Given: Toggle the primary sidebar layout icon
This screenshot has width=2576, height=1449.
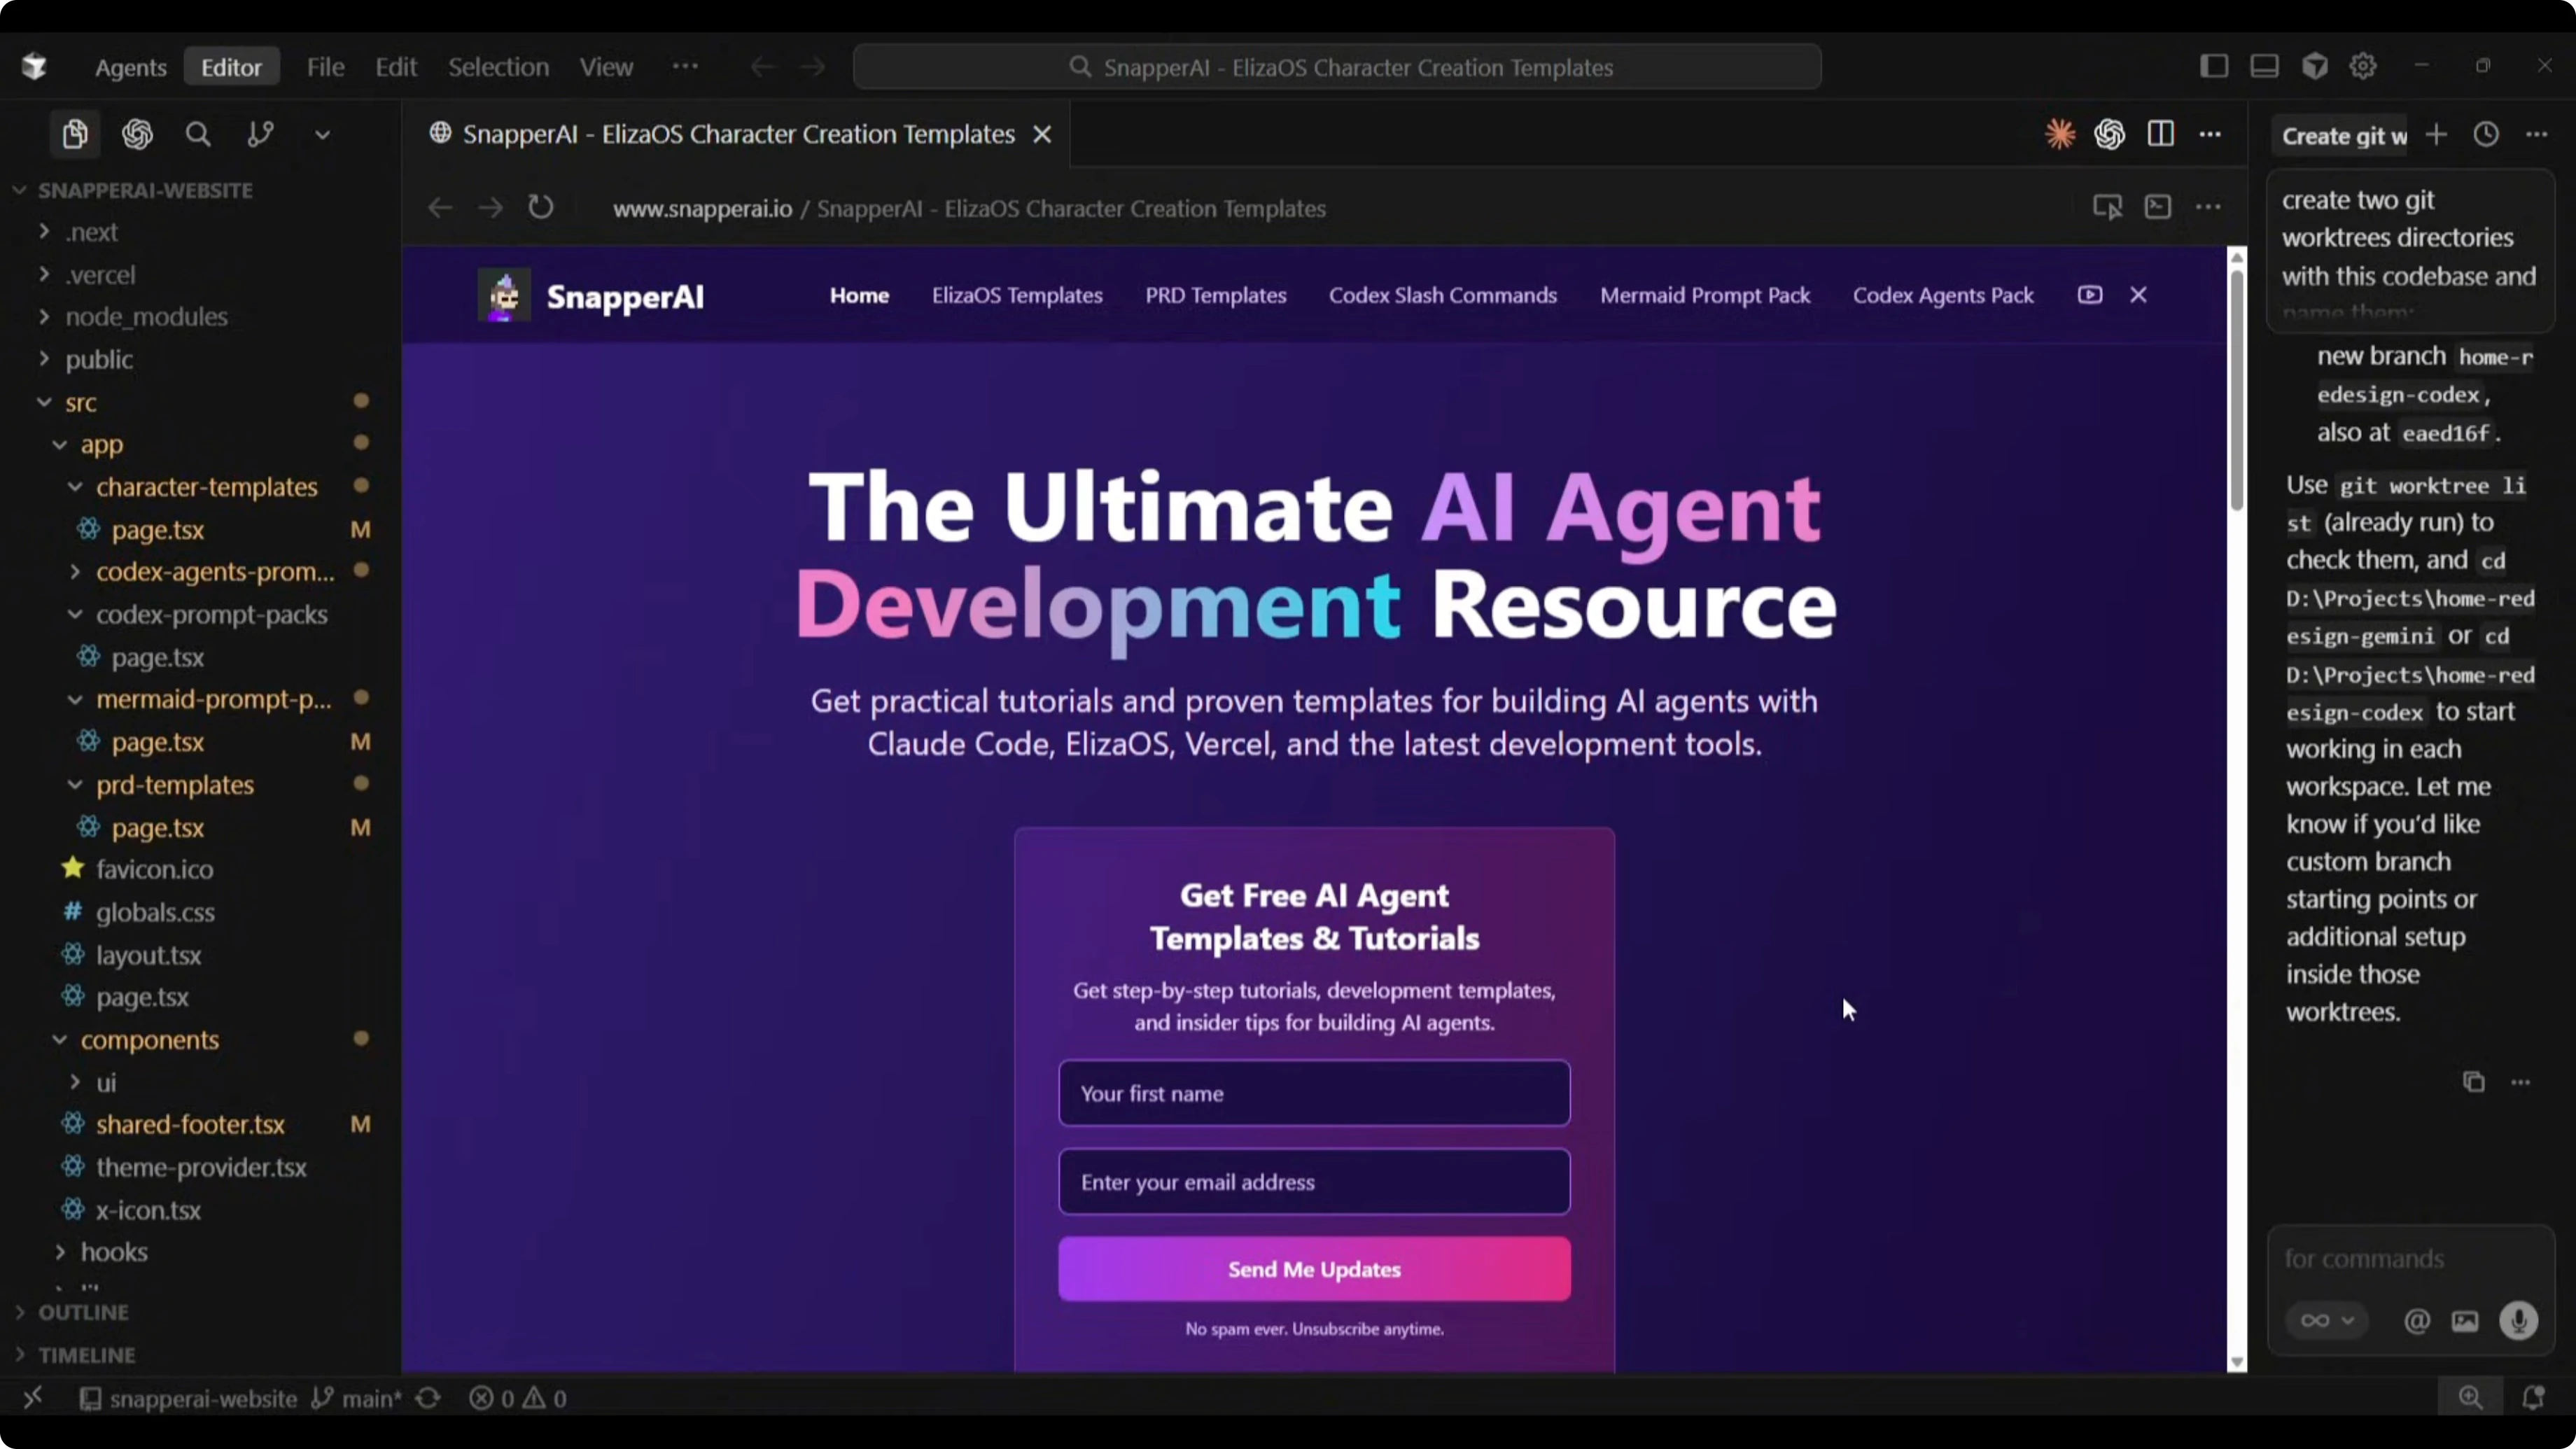Looking at the screenshot, I should pos(2213,67).
